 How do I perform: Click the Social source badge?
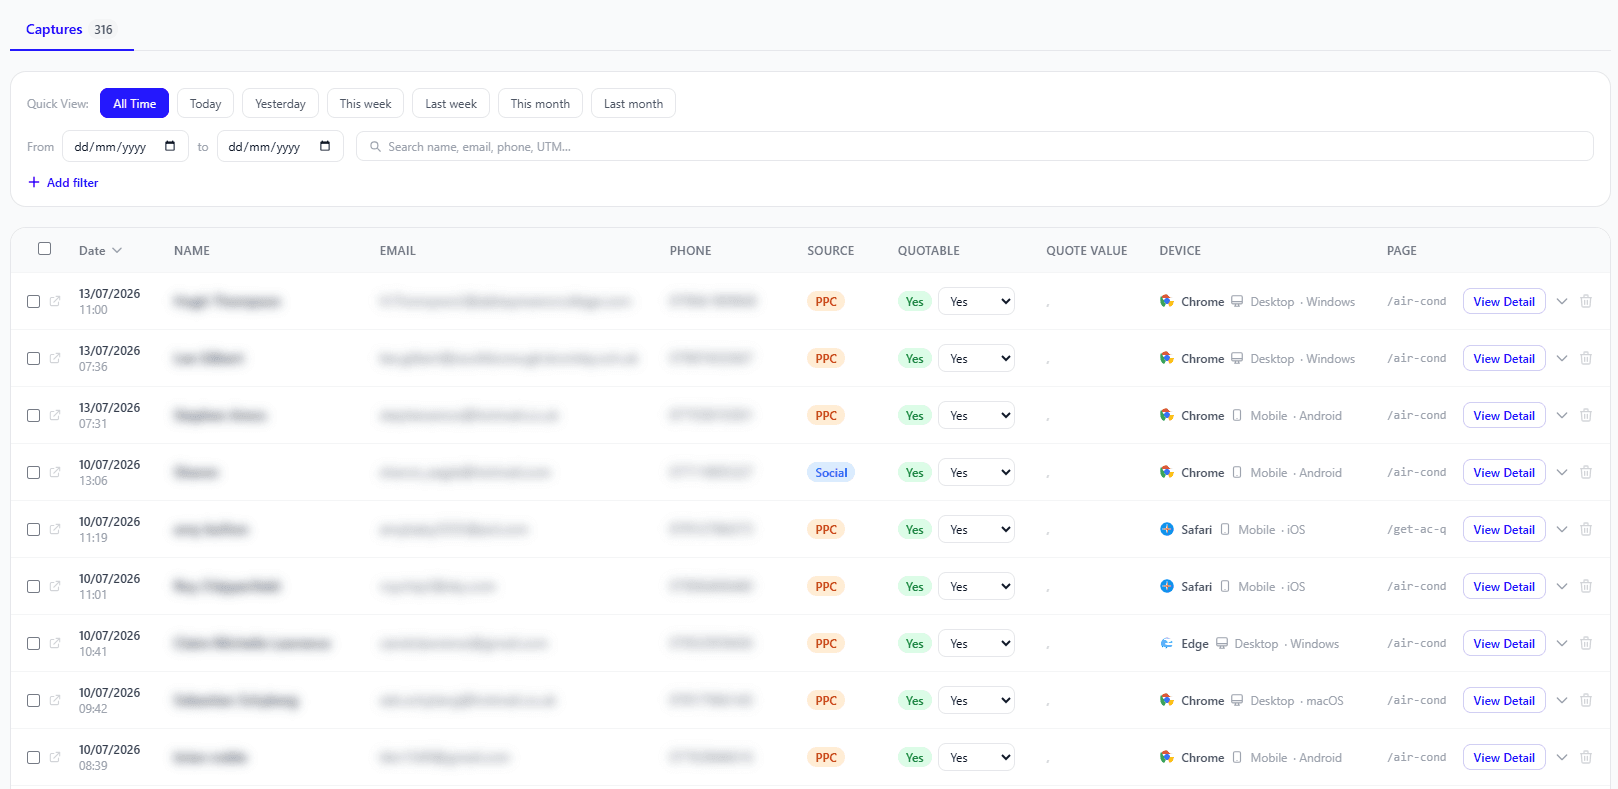coord(831,472)
